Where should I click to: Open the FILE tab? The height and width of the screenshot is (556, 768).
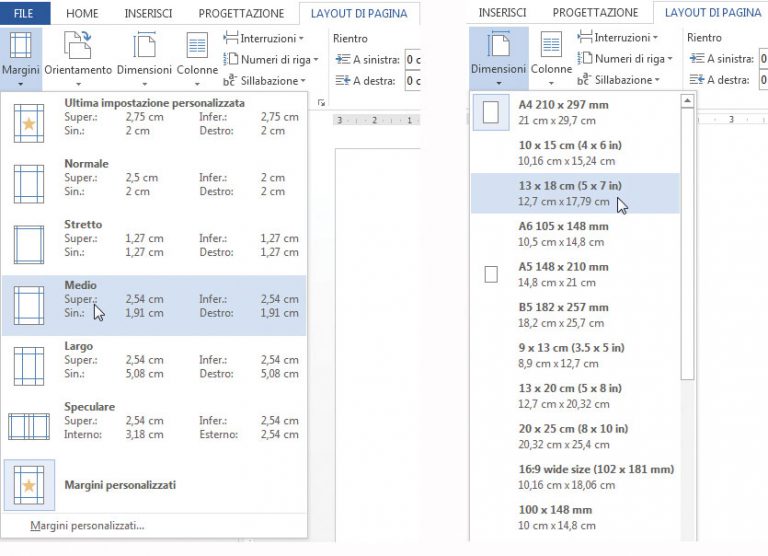pyautogui.click(x=24, y=13)
